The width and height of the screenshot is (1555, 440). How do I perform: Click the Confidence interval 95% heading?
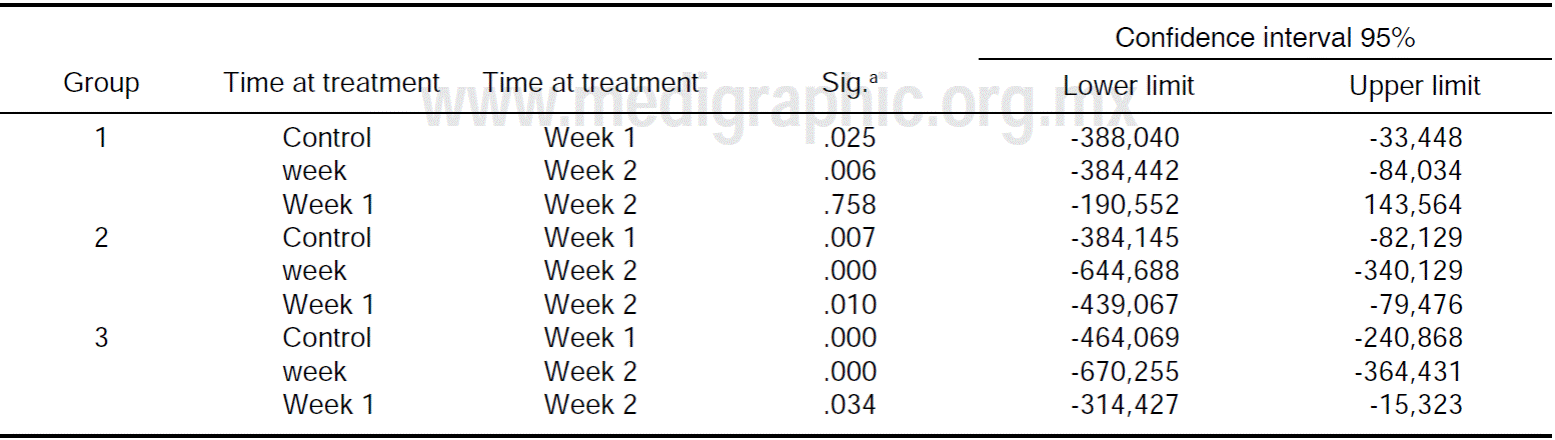(x=1264, y=38)
